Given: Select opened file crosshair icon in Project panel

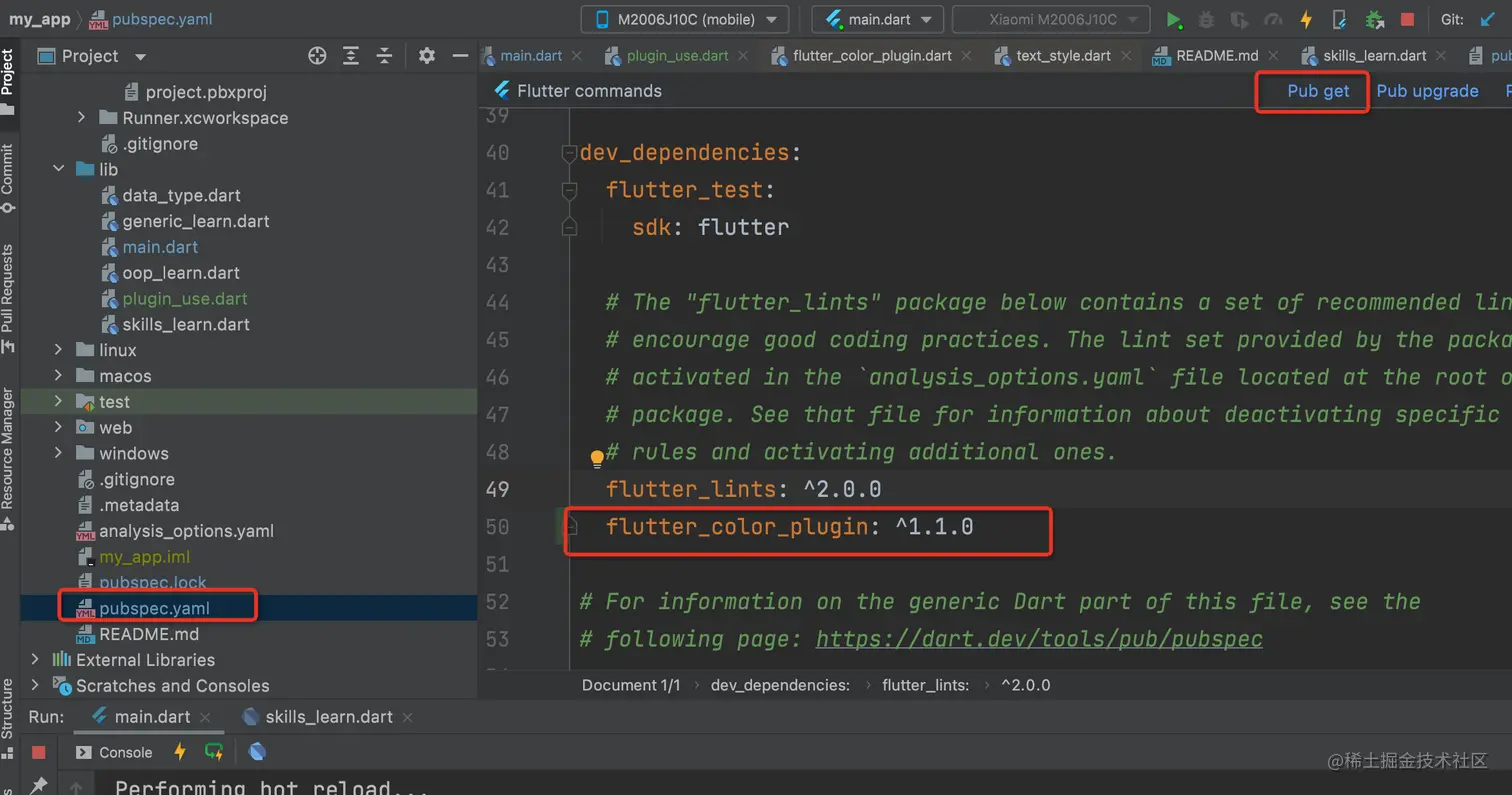Looking at the screenshot, I should coord(317,56).
